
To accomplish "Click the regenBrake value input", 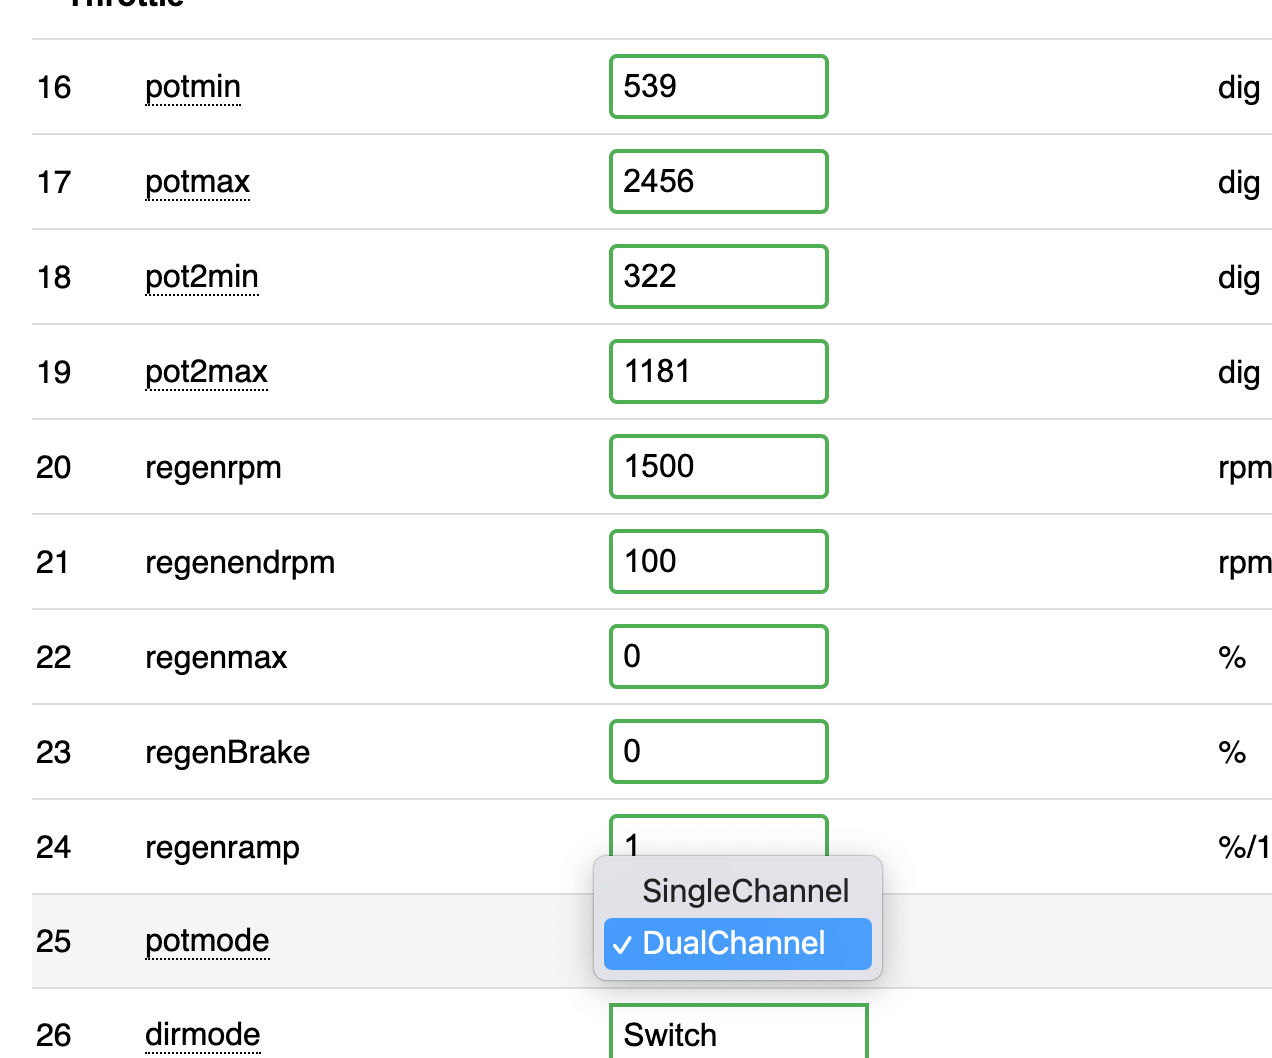I will point(718,752).
